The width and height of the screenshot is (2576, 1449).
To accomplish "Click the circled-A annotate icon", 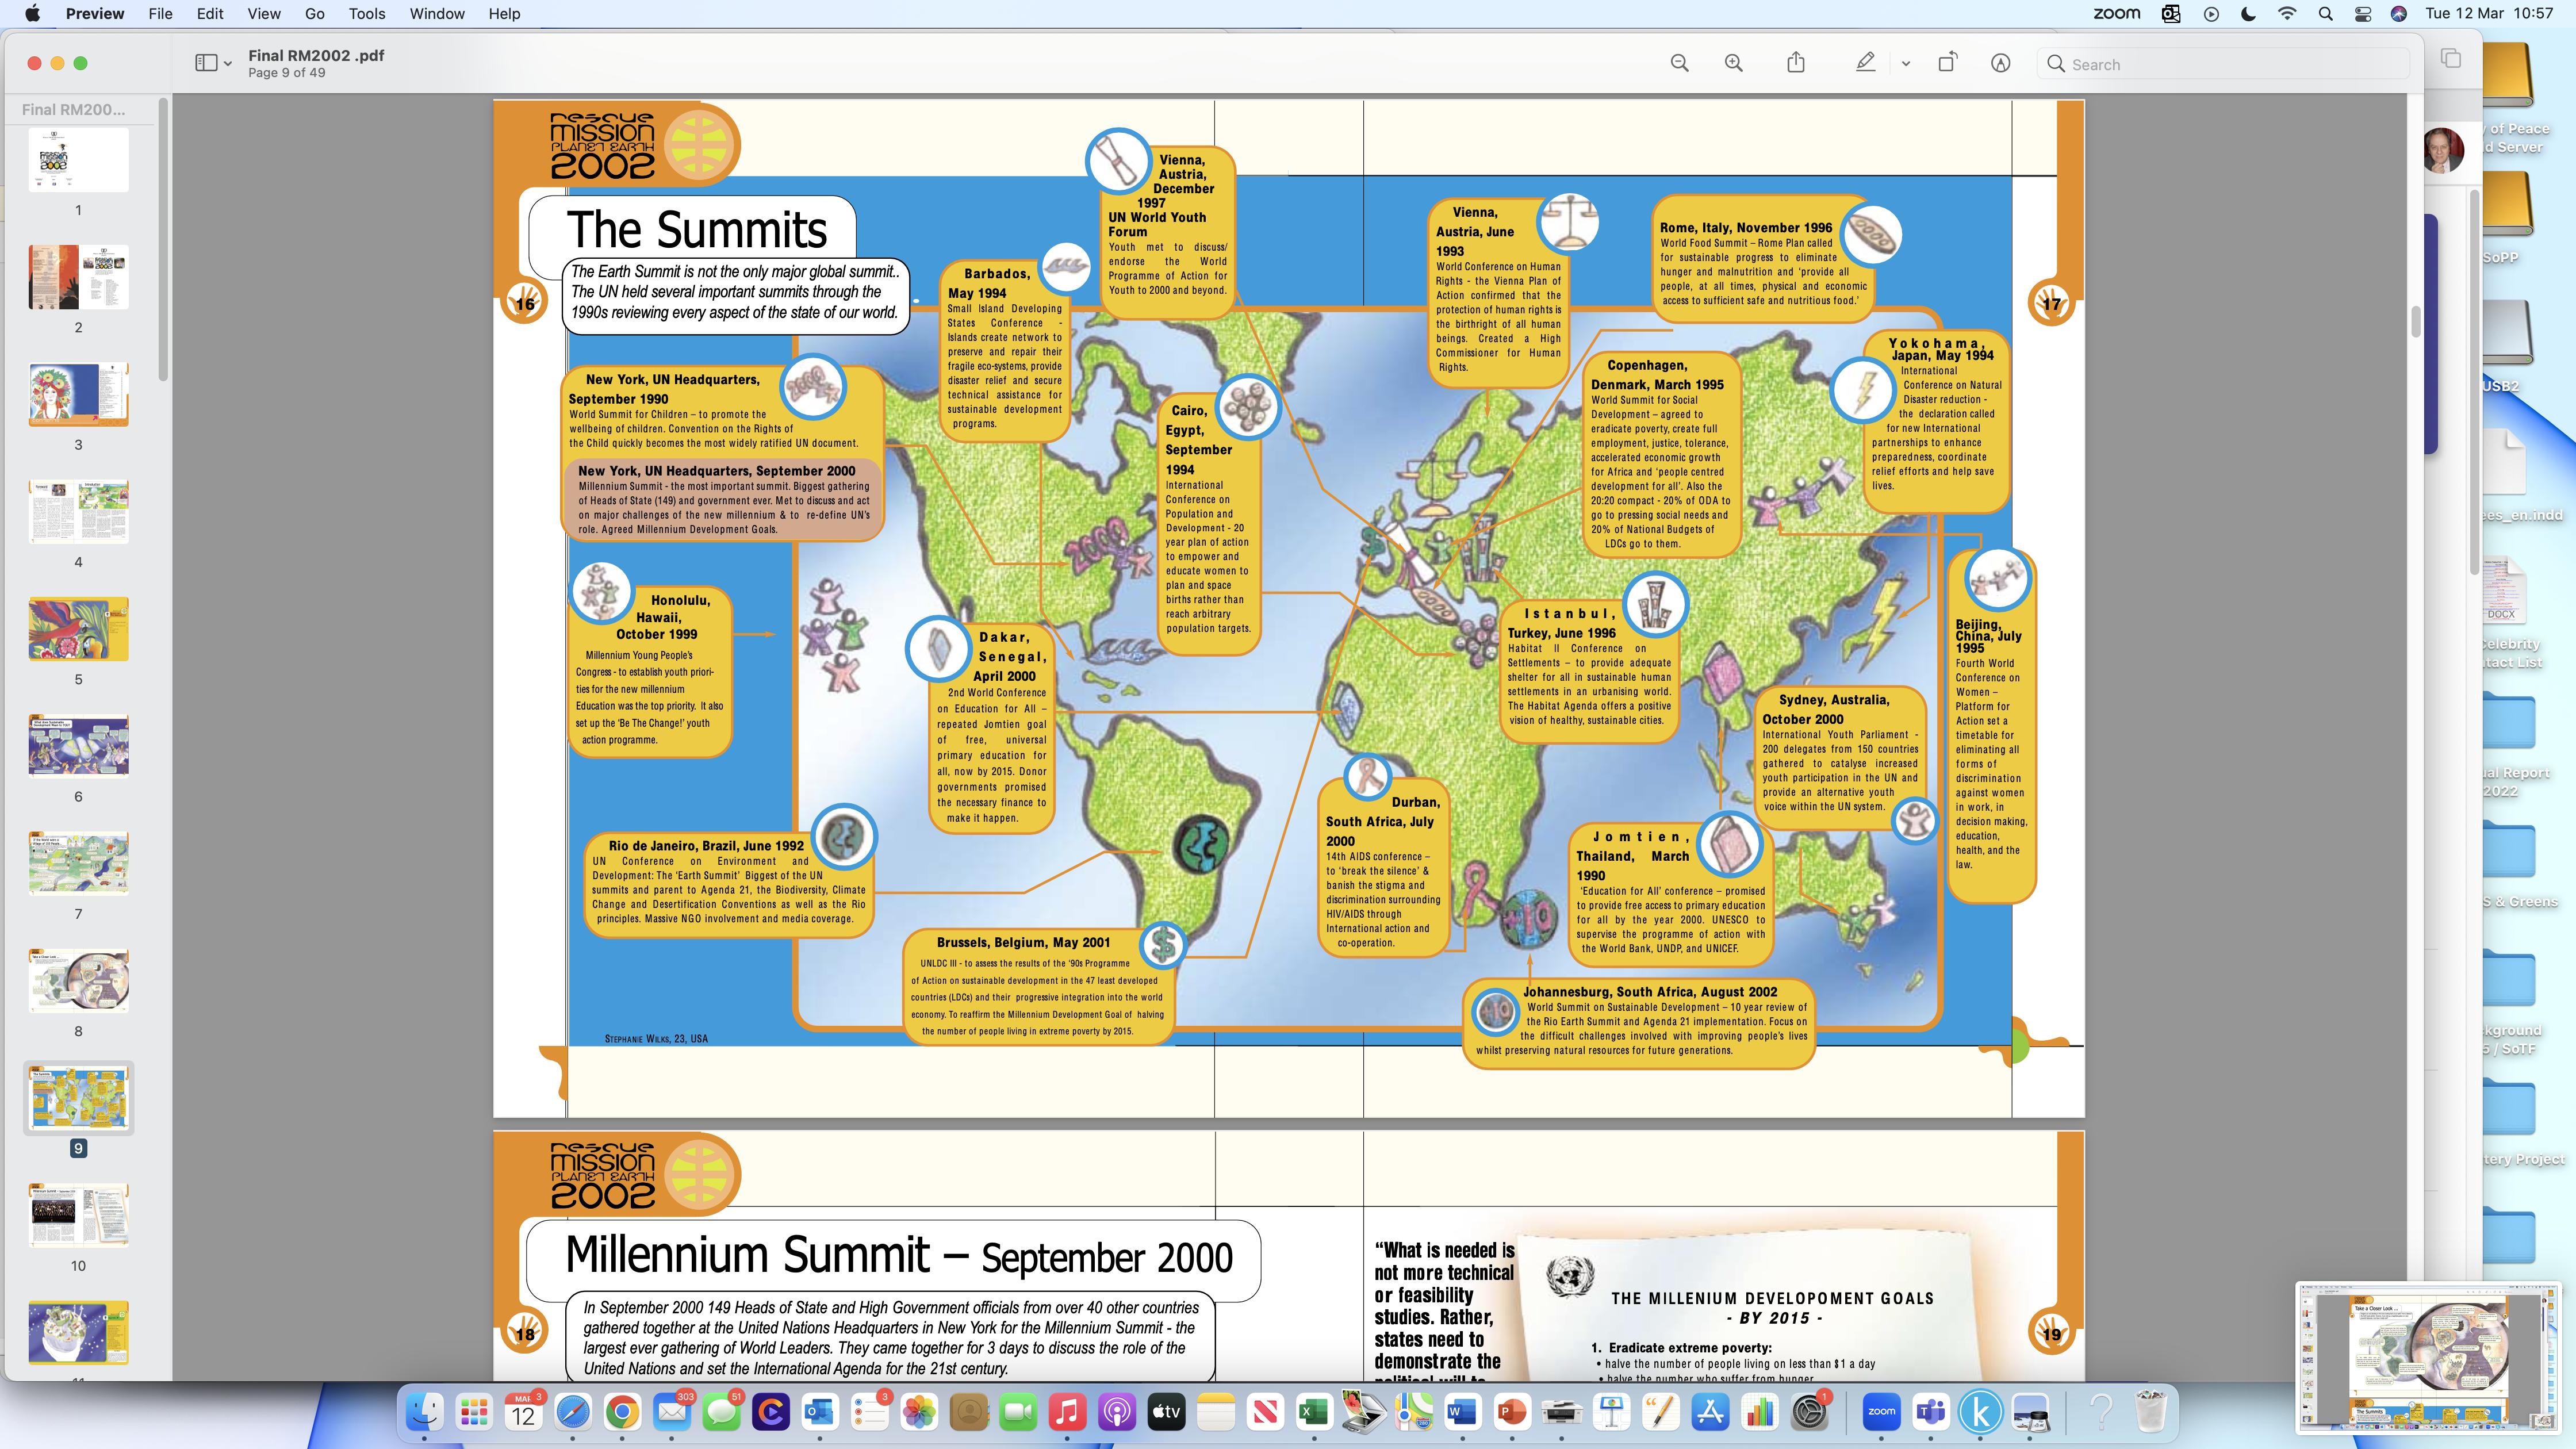I will 2000,63.
